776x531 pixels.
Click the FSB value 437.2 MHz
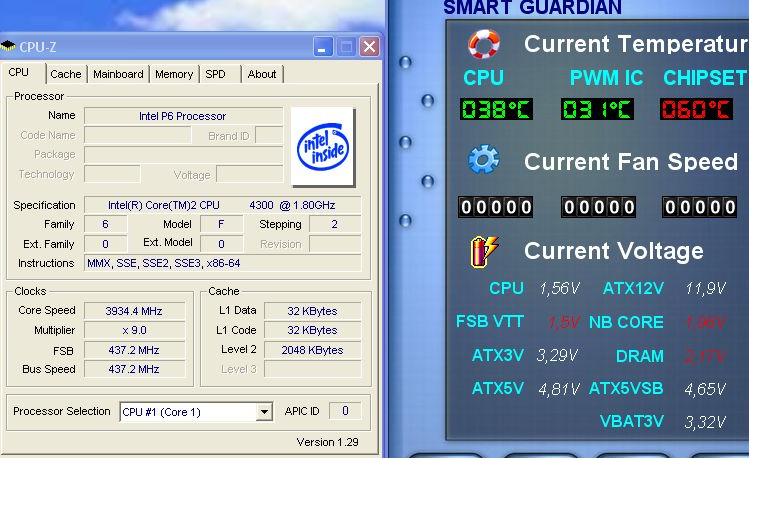pyautogui.click(x=134, y=350)
